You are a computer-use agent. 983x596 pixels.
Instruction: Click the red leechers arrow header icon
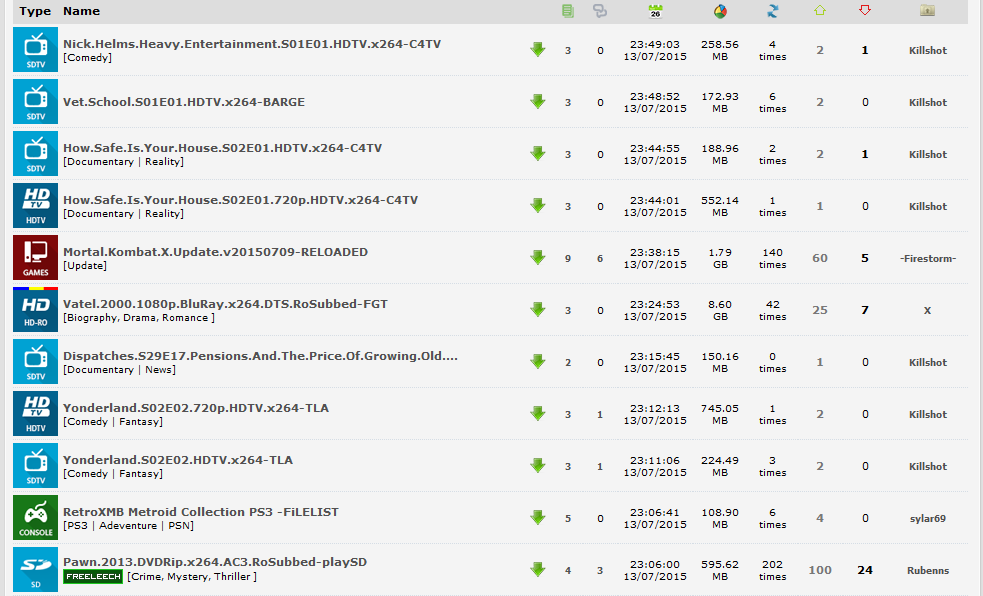(865, 10)
